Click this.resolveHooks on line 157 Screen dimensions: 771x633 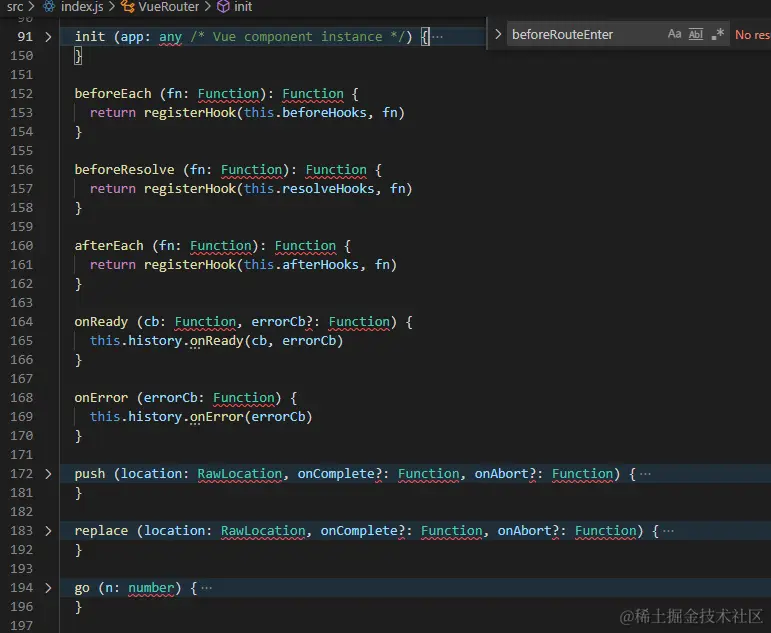pyautogui.click(x=309, y=188)
